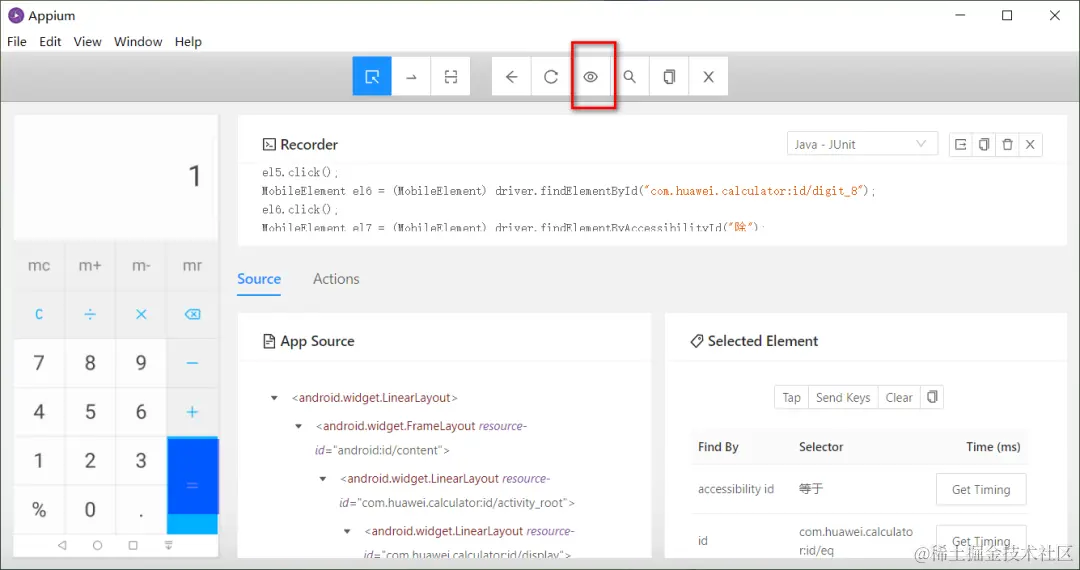
Task: Toggle boilerplate code icon in Recorder
Action: pos(960,145)
